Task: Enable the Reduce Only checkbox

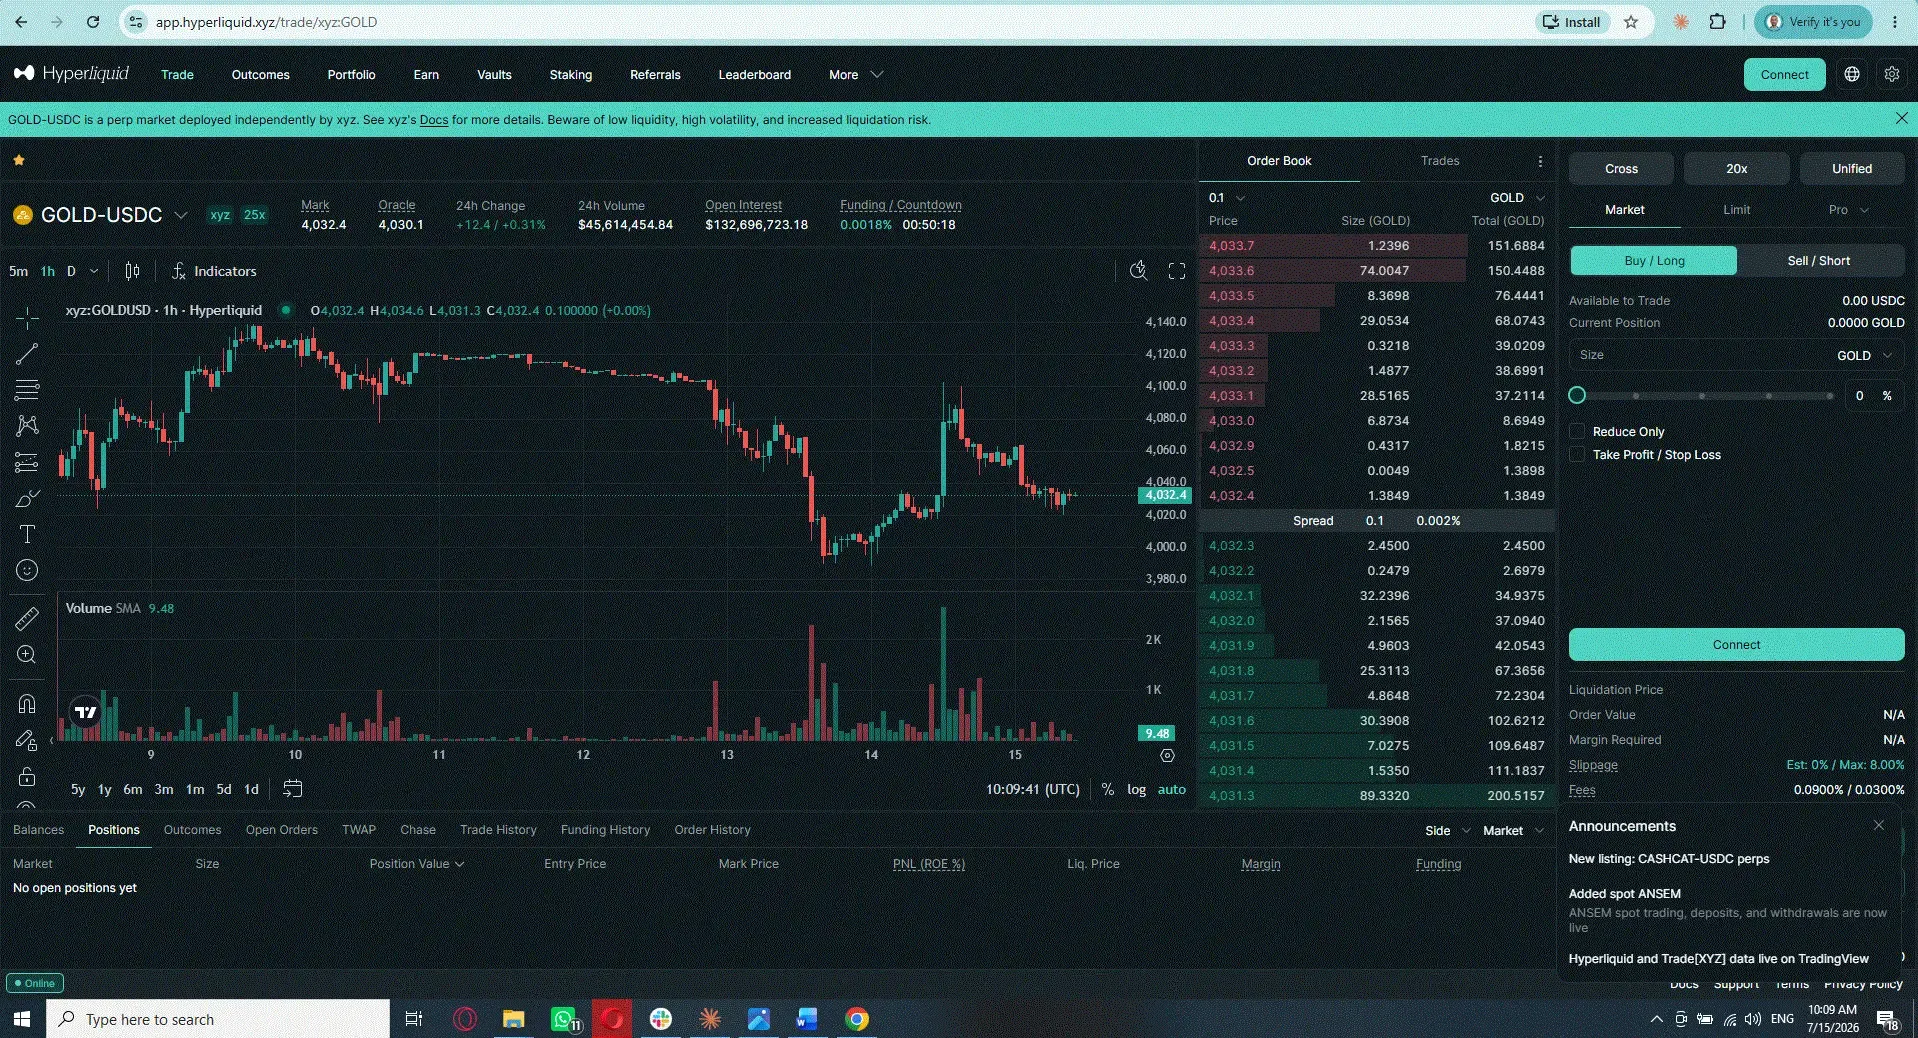Action: tap(1578, 431)
